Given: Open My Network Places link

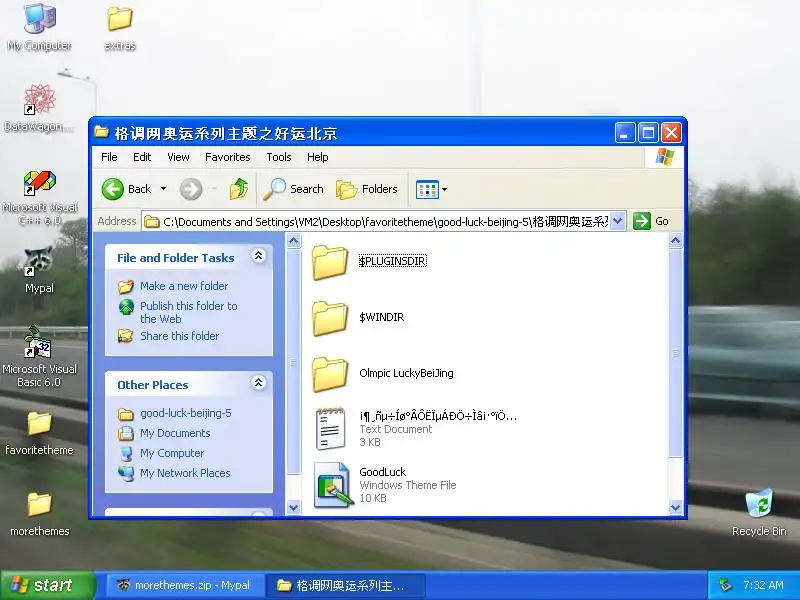Looking at the screenshot, I should [185, 473].
